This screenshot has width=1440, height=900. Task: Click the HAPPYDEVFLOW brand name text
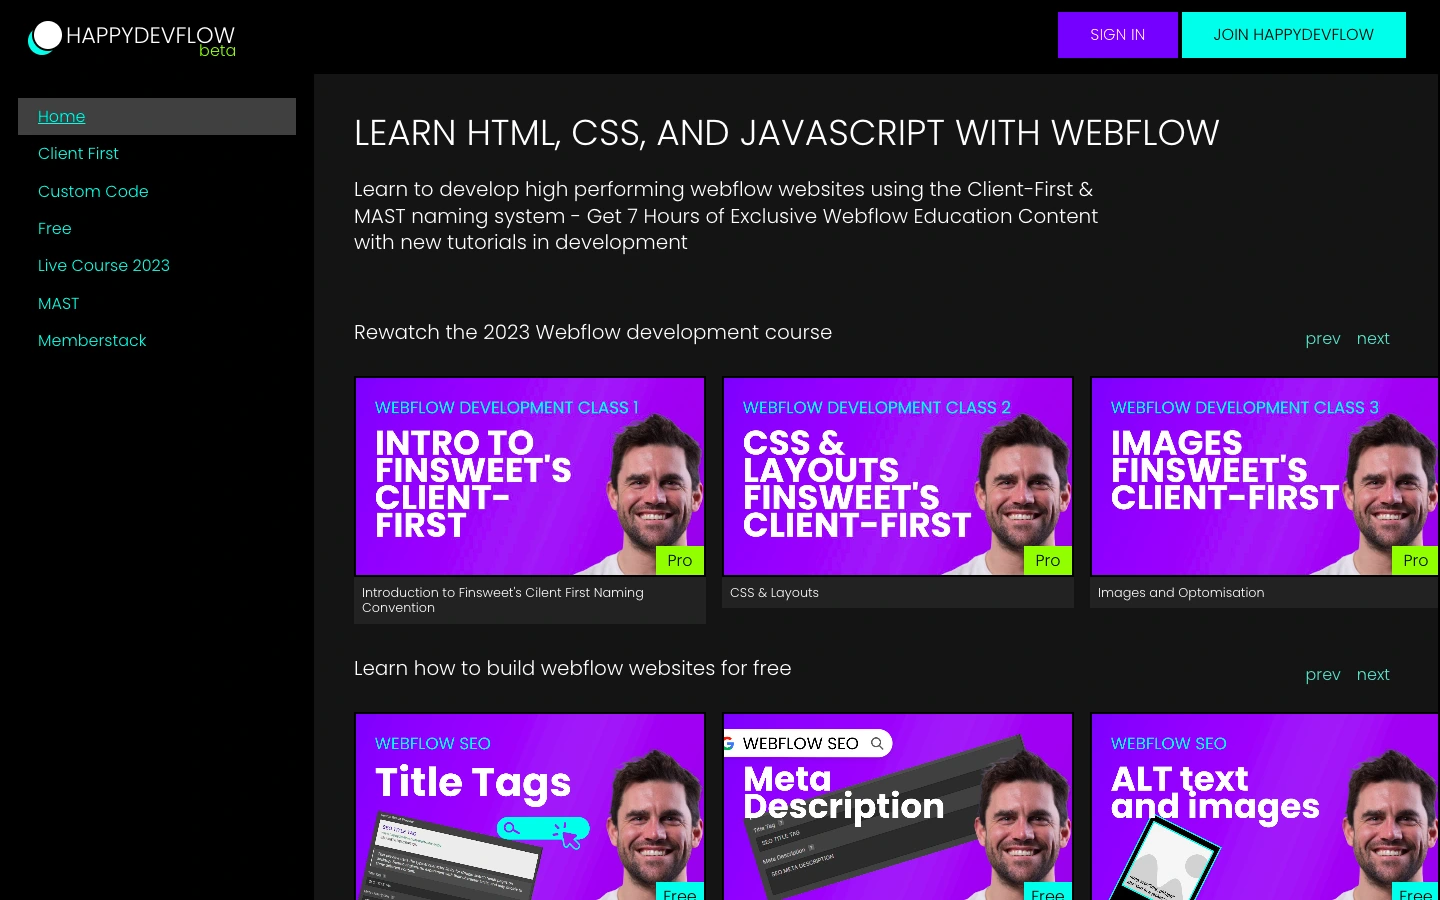click(150, 36)
